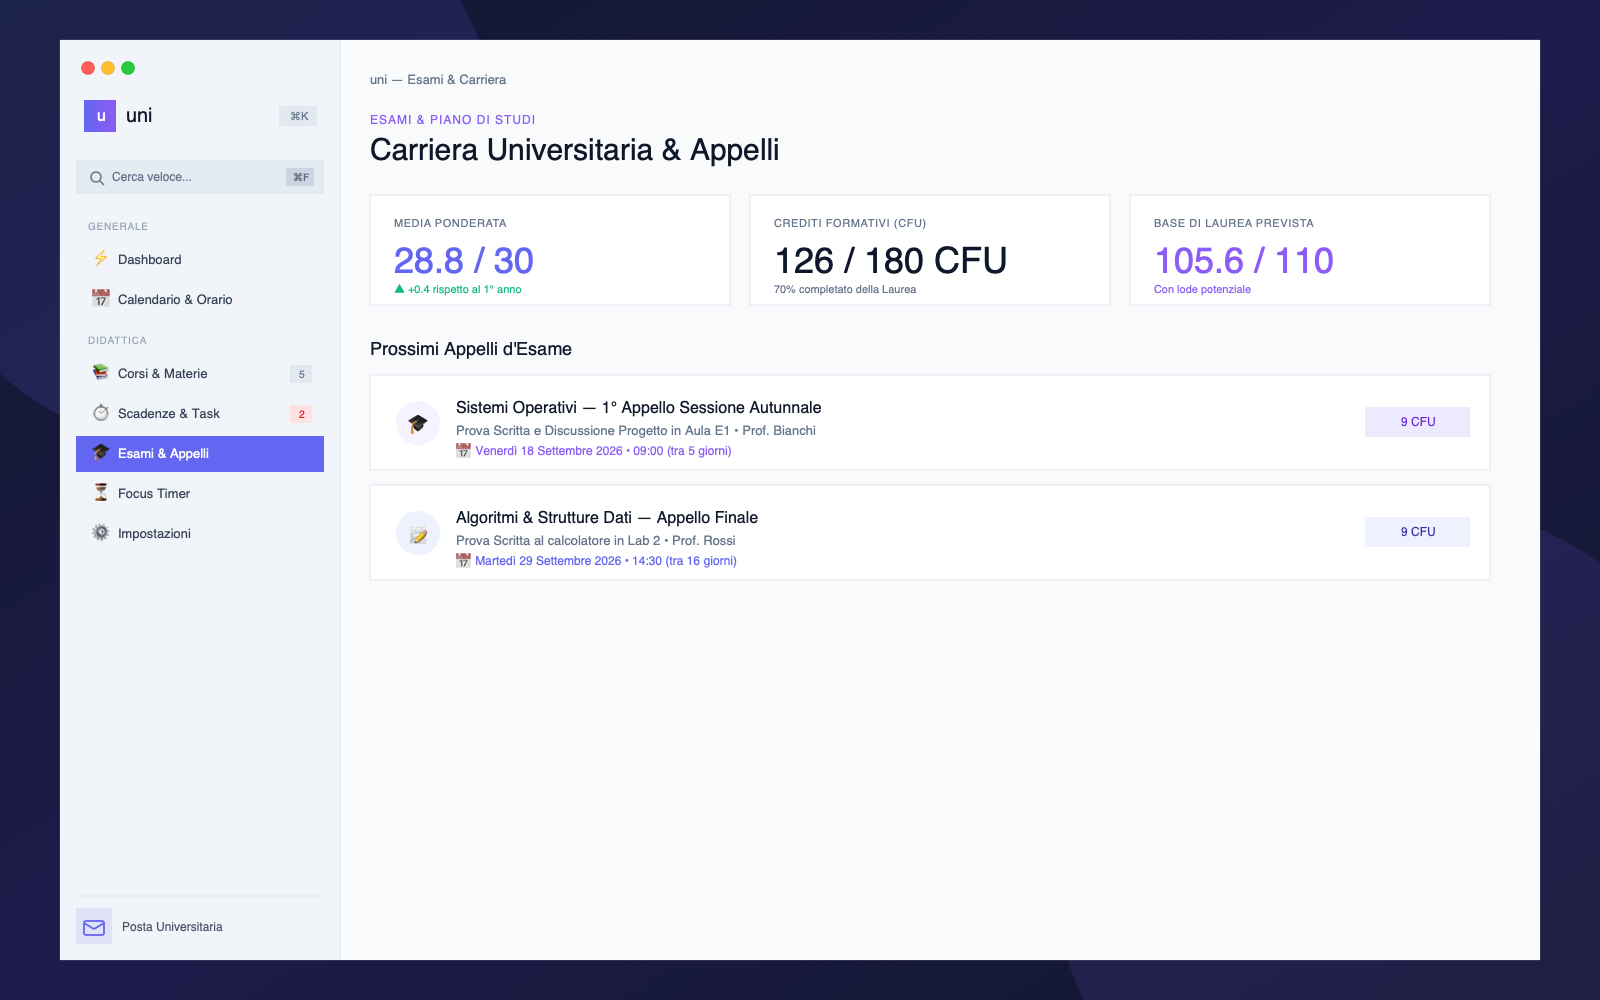Click the Corsi & Materie count badge 5

pos(301,374)
